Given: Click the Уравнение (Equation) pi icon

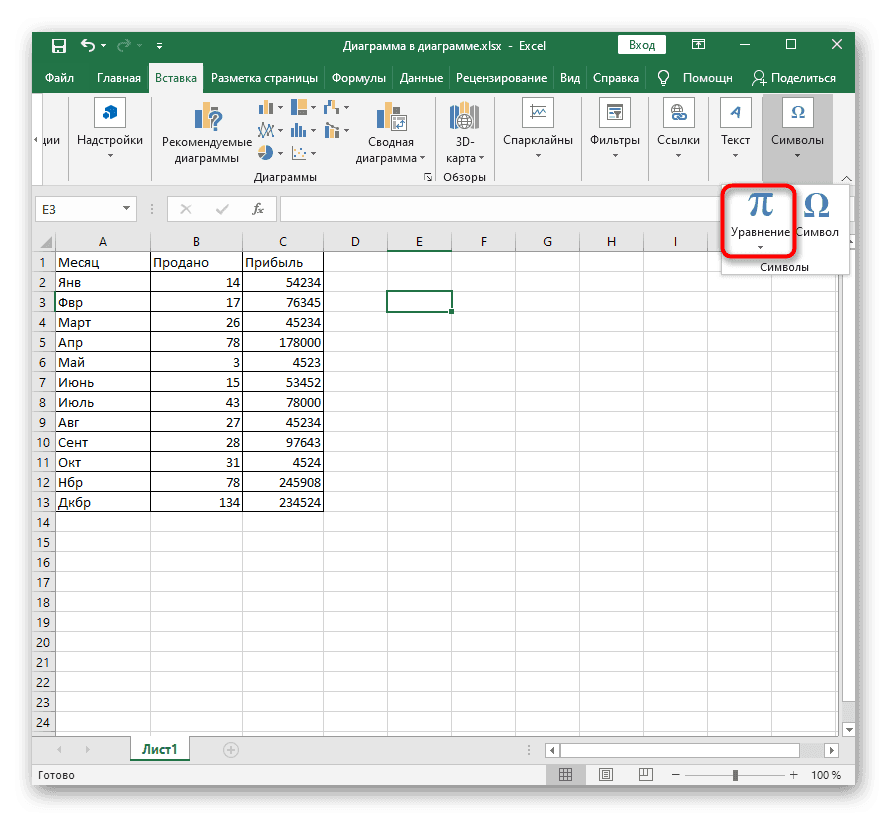Looking at the screenshot, I should click(760, 205).
